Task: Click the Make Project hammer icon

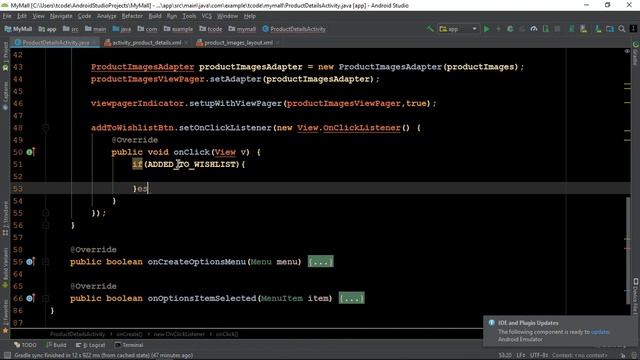Action: tap(430, 29)
